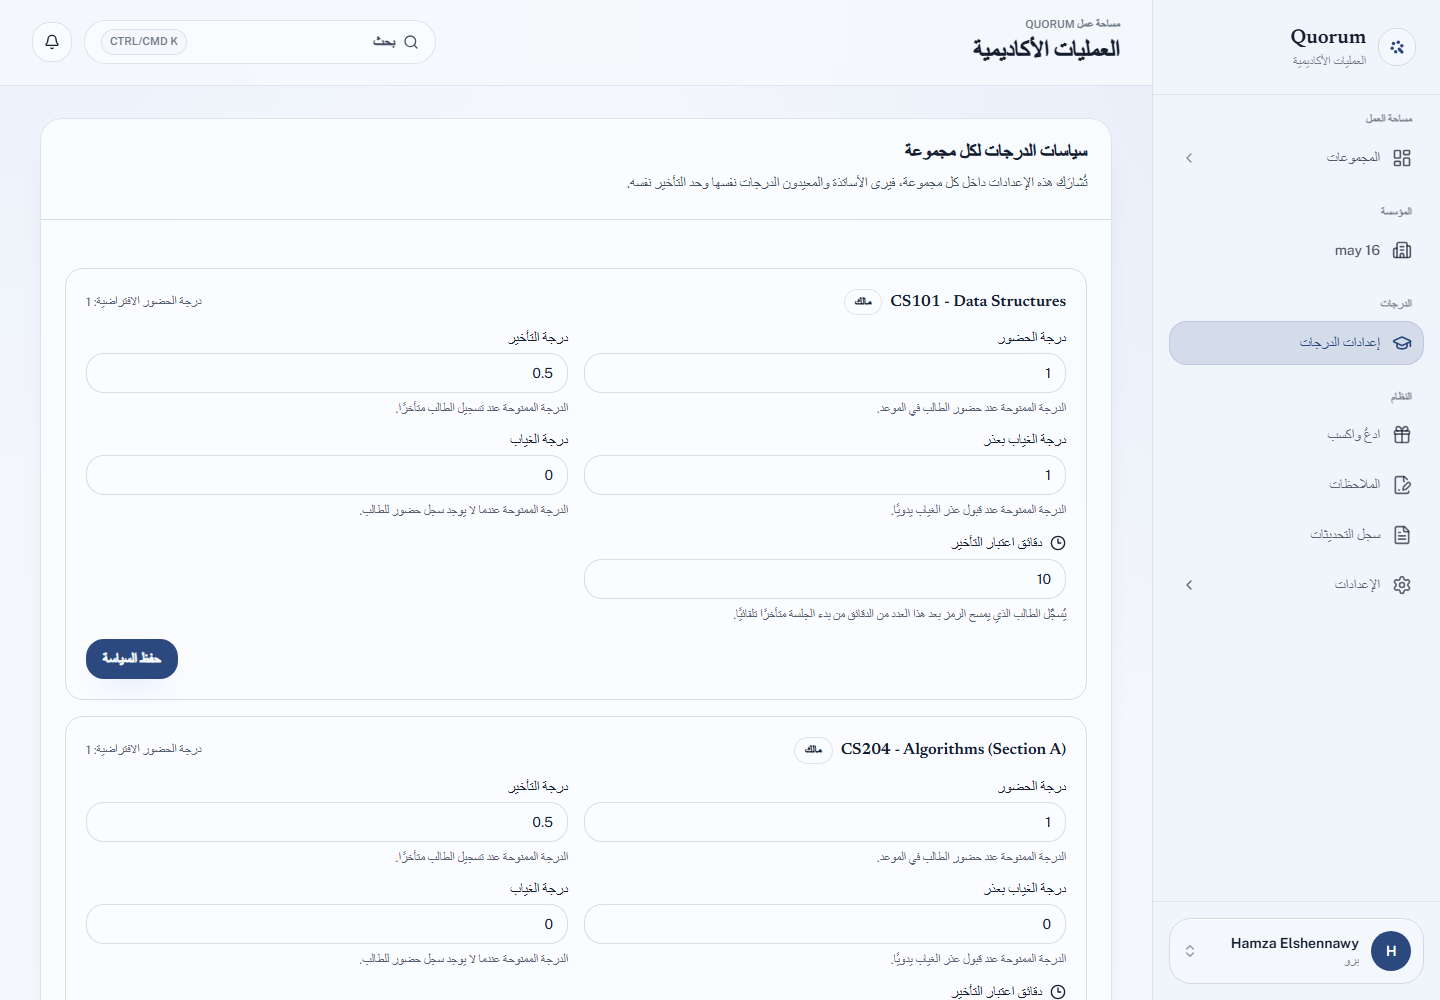
Task: Click the CS101 - Data Structures title
Action: point(978,301)
